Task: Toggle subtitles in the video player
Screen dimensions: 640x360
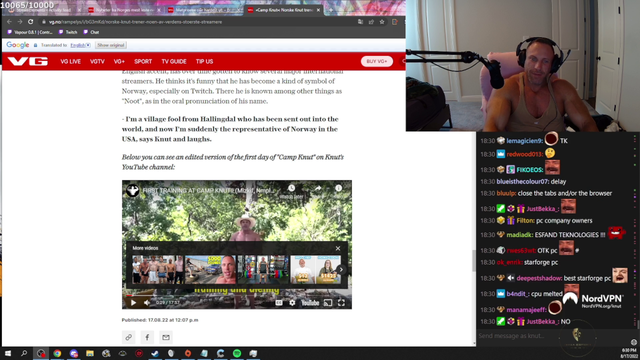Action: pyautogui.click(x=279, y=302)
